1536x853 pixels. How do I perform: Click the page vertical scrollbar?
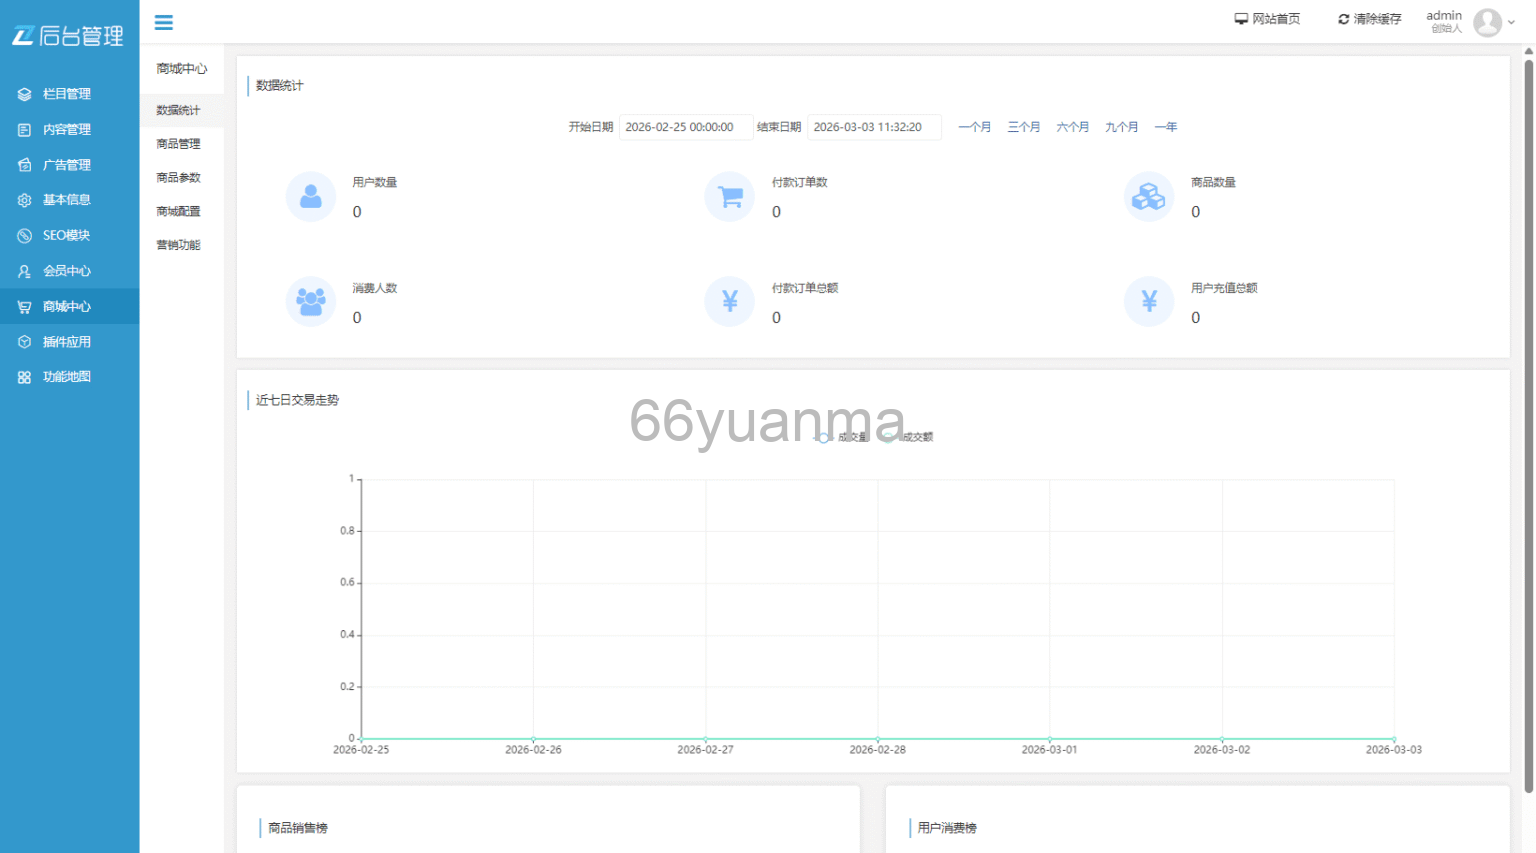pyautogui.click(x=1528, y=425)
